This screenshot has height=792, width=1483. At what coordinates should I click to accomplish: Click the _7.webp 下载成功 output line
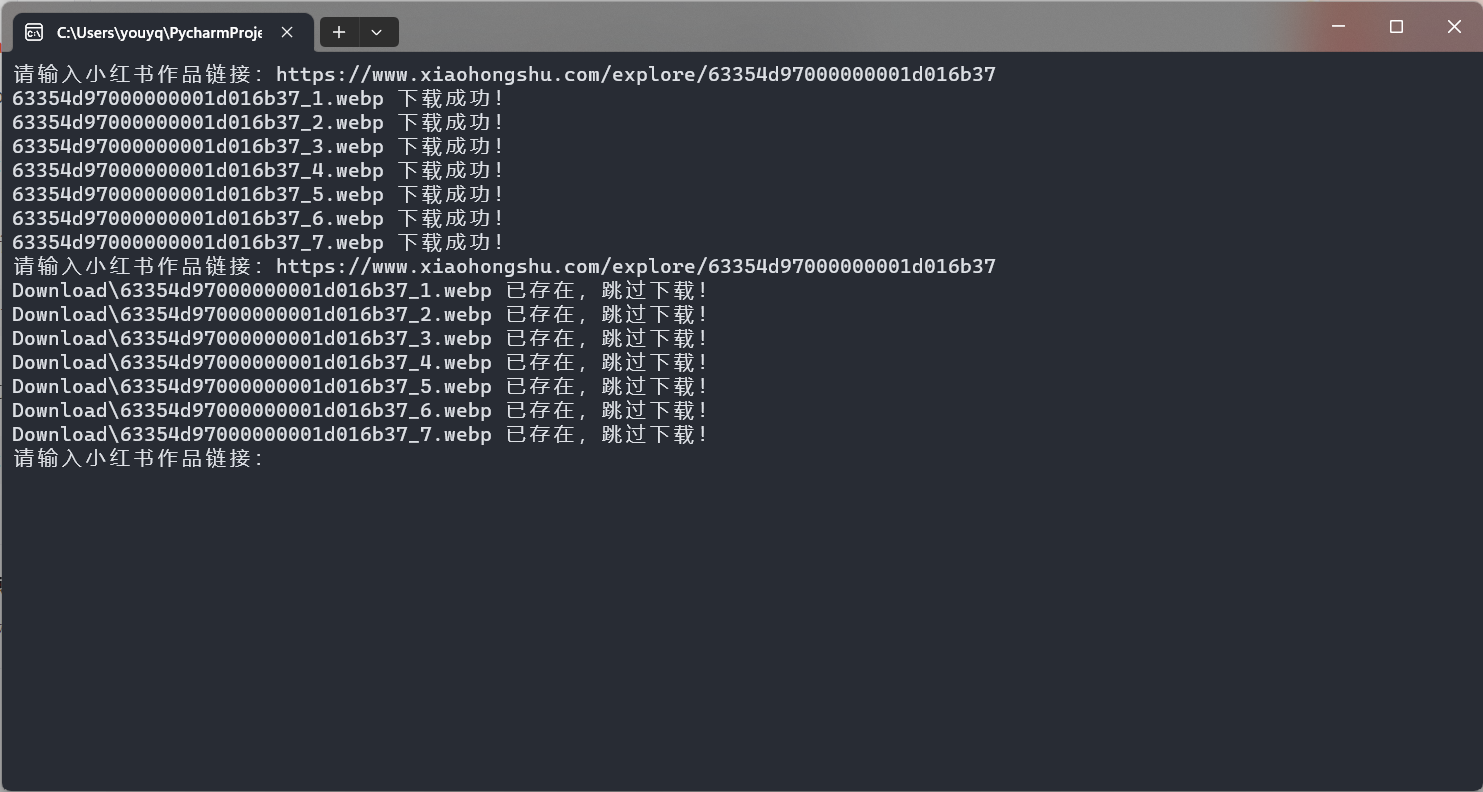coord(258,242)
